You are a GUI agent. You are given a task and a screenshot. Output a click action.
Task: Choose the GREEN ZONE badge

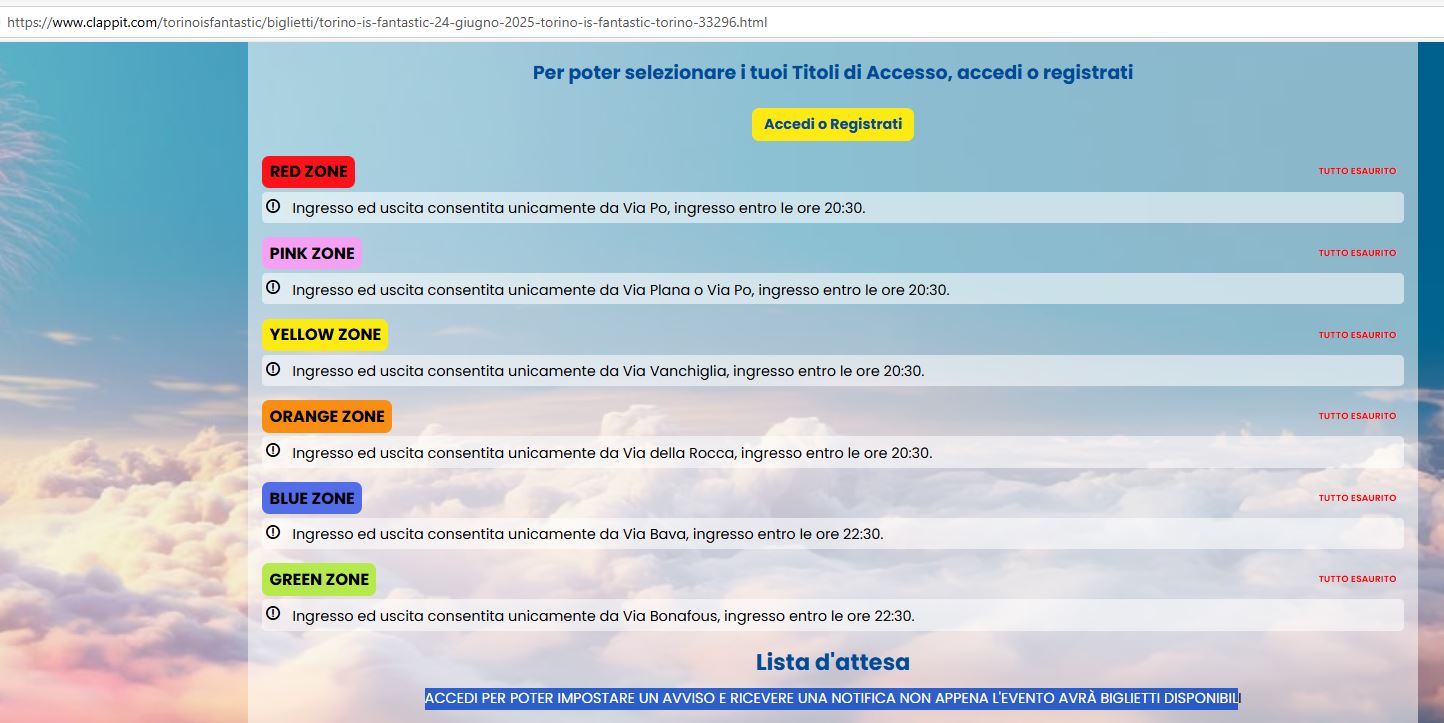319,579
